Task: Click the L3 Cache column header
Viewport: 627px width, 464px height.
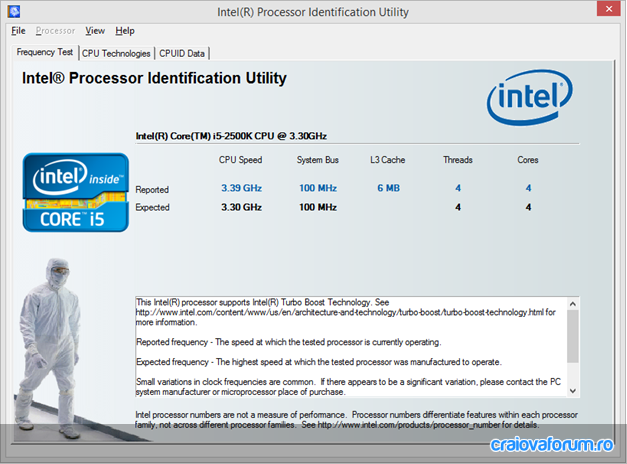Action: point(387,160)
